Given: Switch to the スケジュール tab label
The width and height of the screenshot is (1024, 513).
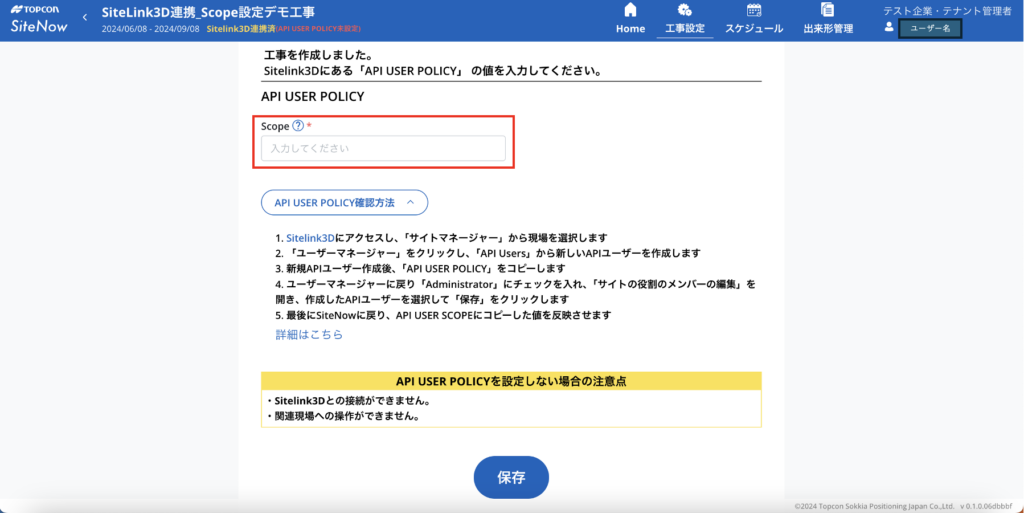Looking at the screenshot, I should point(754,29).
